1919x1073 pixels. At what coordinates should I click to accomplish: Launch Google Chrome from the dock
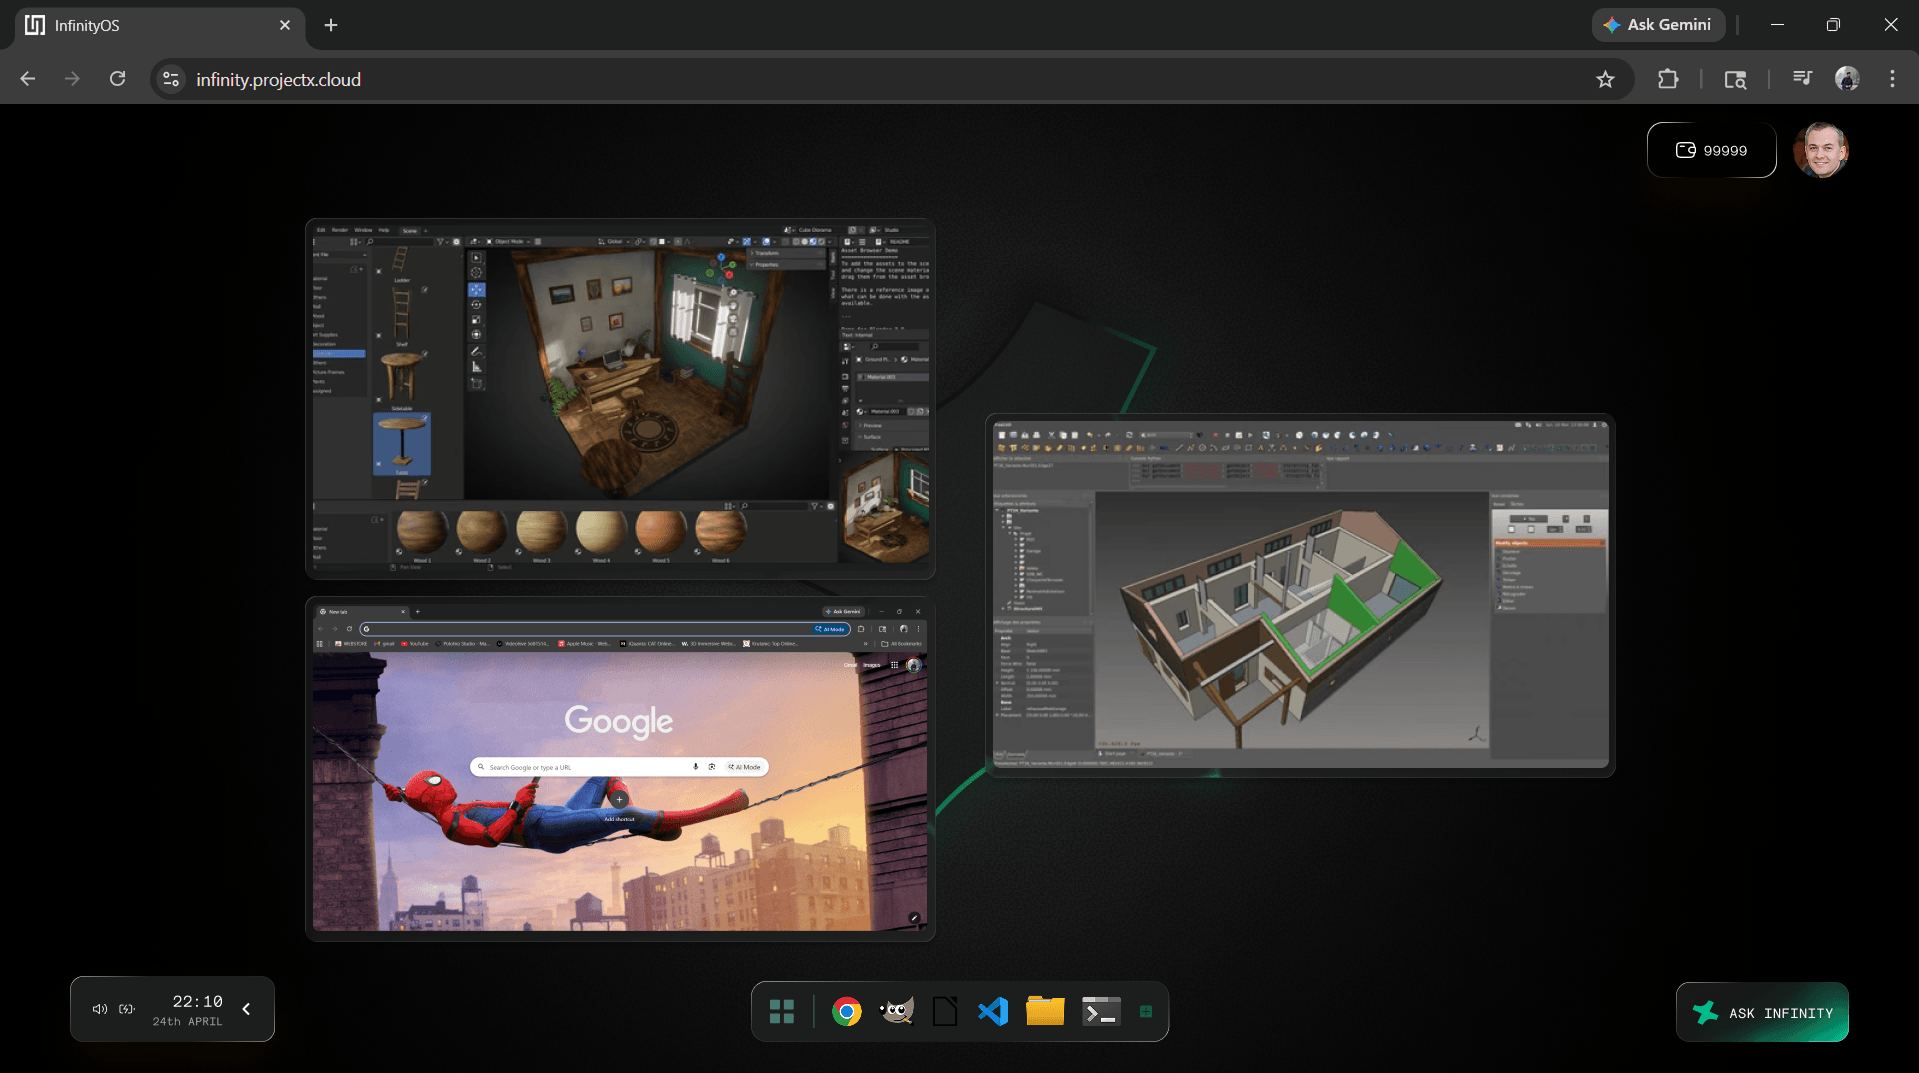(x=846, y=1012)
